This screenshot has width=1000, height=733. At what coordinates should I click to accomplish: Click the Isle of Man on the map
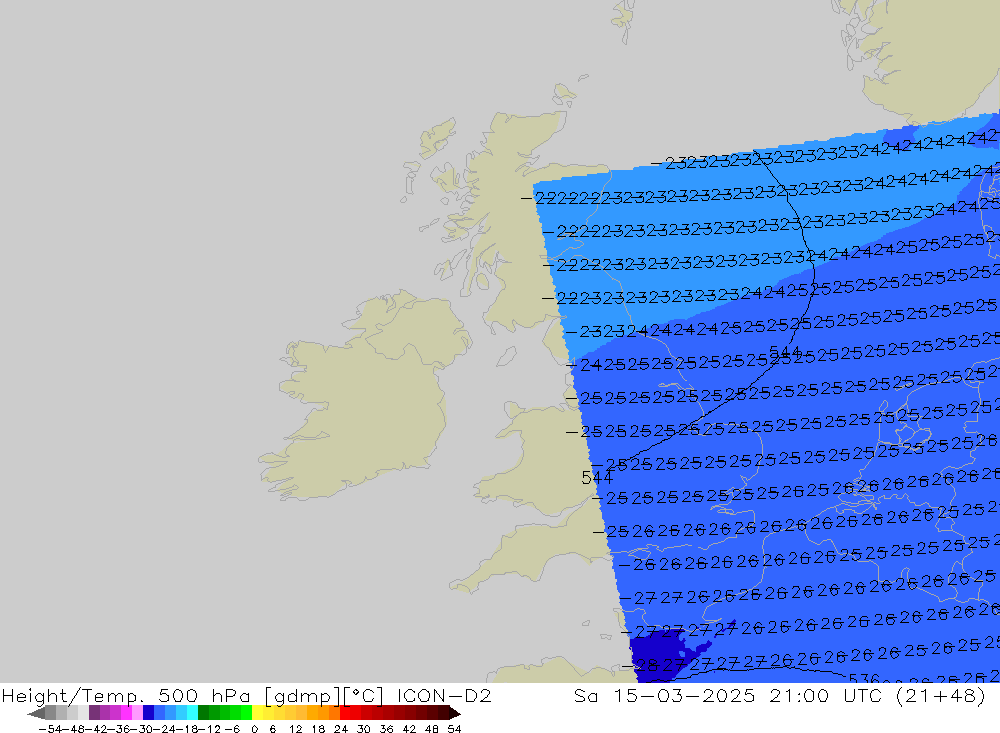[506, 356]
